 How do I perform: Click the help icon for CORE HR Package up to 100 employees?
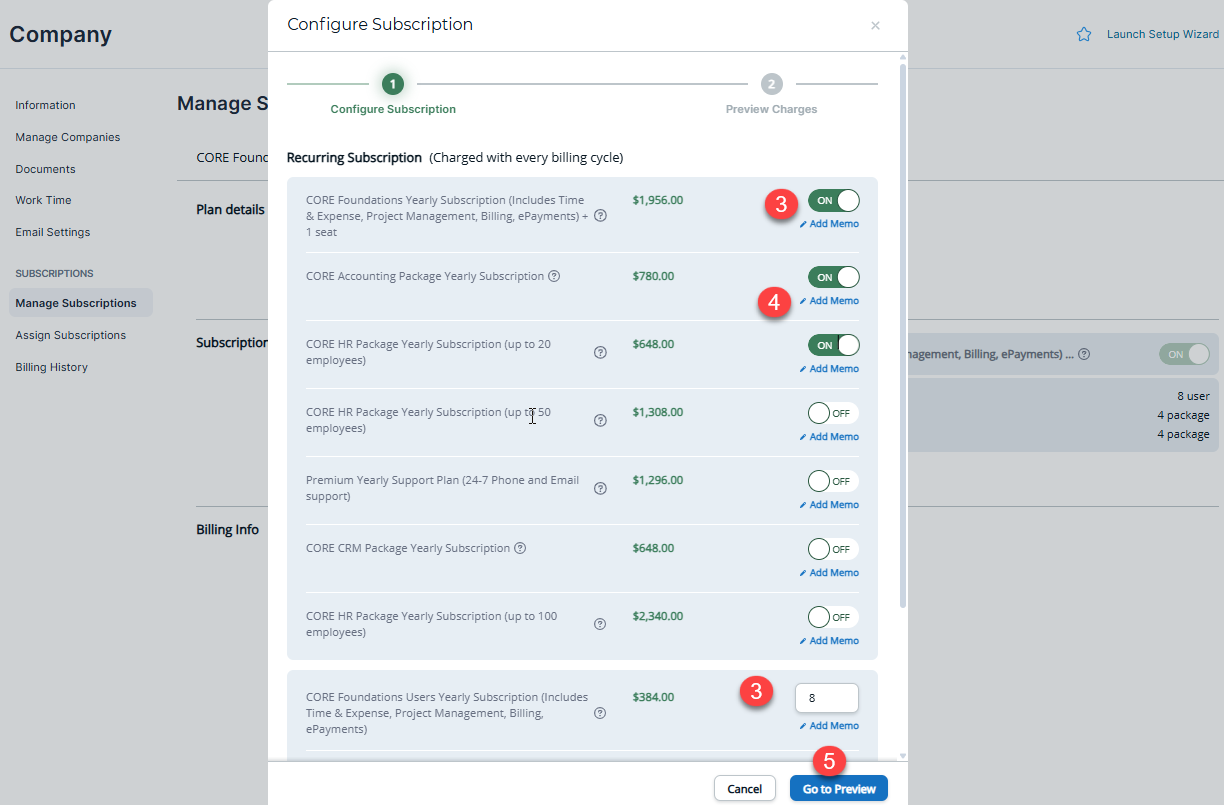coord(600,625)
